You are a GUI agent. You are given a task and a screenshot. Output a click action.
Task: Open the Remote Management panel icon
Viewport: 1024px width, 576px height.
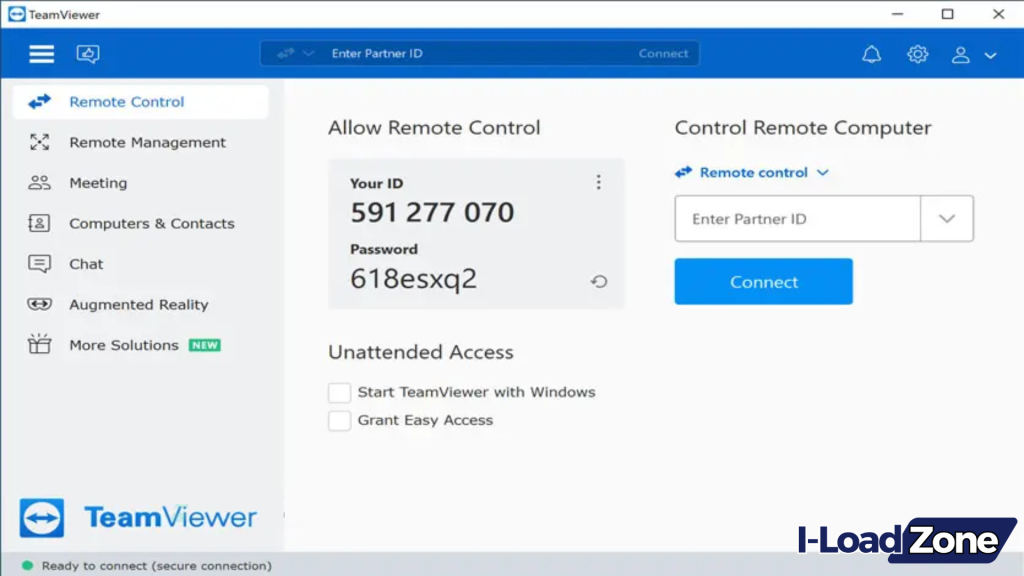pyautogui.click(x=39, y=142)
